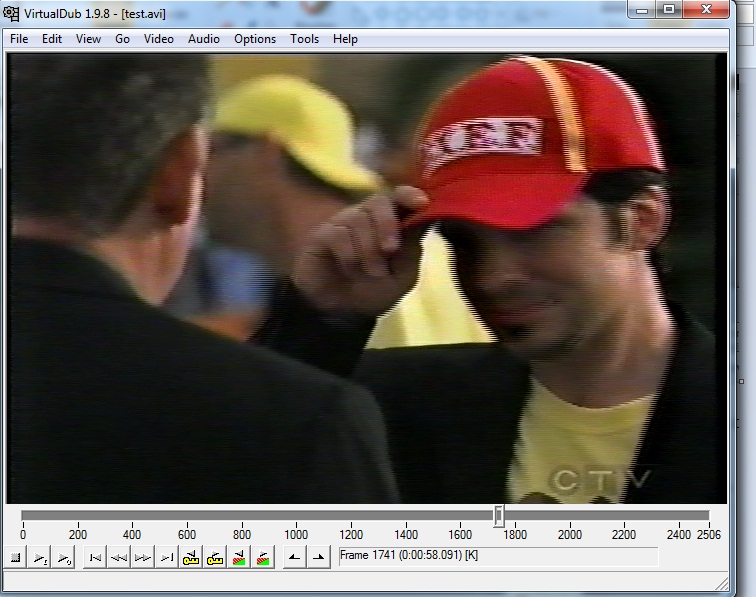Open the Edit menu

click(52, 39)
